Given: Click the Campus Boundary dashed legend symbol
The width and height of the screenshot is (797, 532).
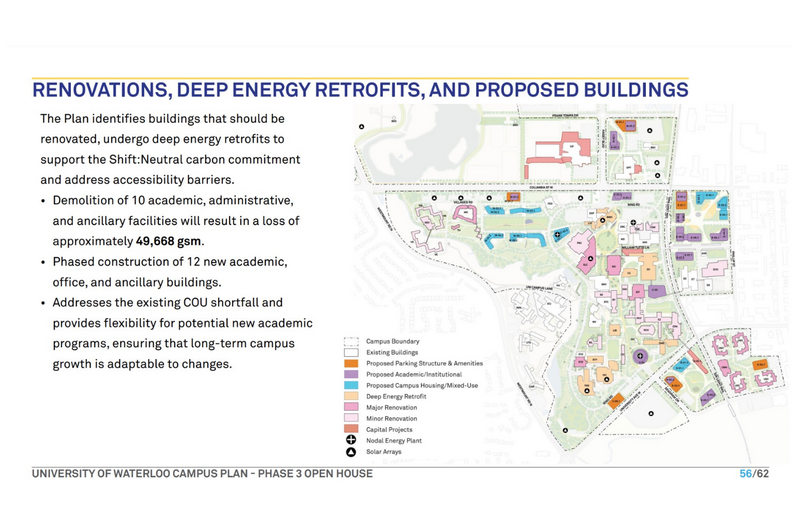Looking at the screenshot, I should tap(350, 341).
